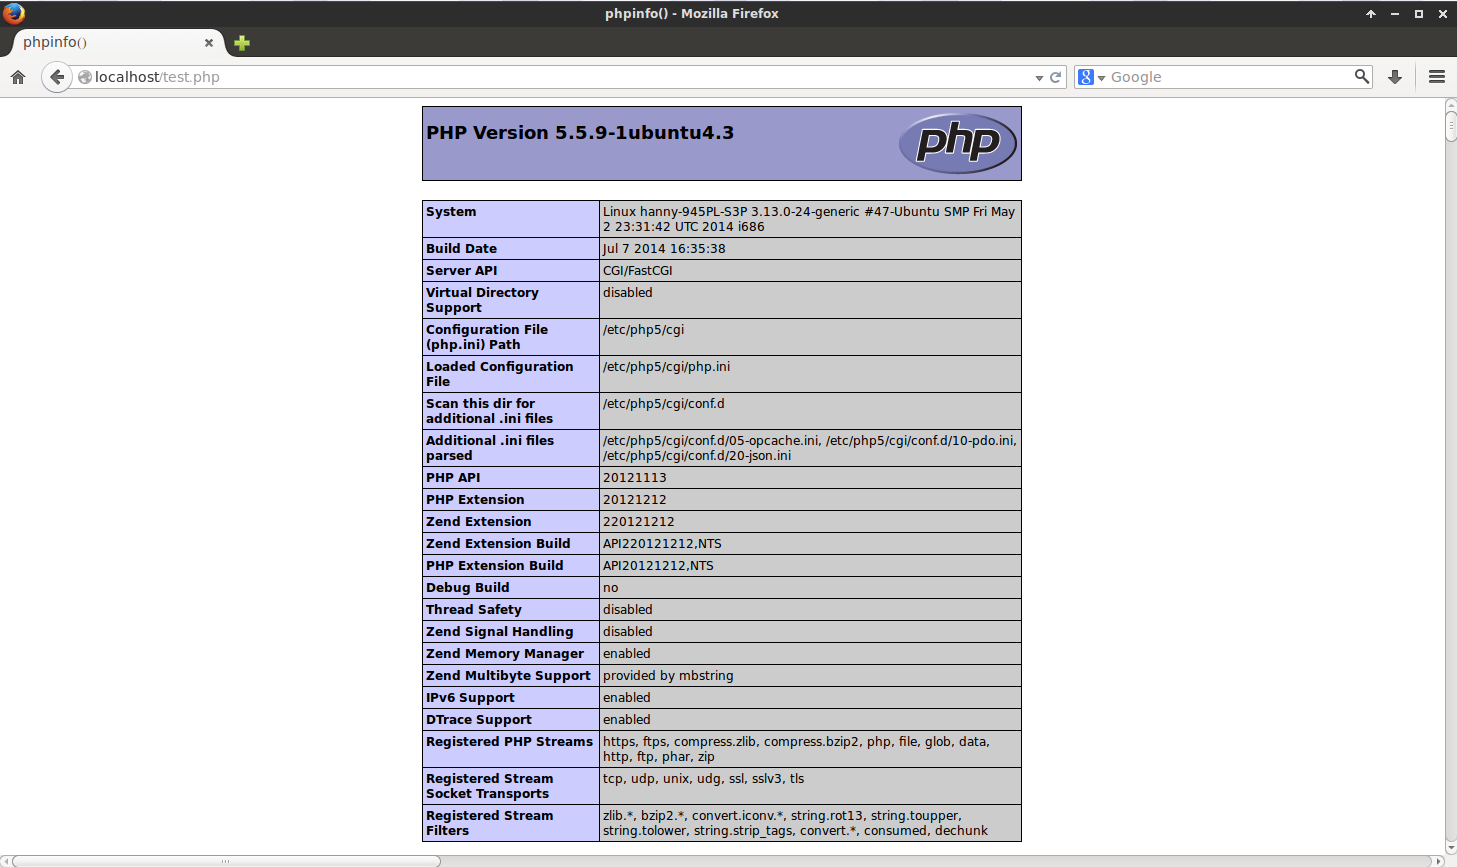Open the URL history dropdown arrow

coord(1039,78)
